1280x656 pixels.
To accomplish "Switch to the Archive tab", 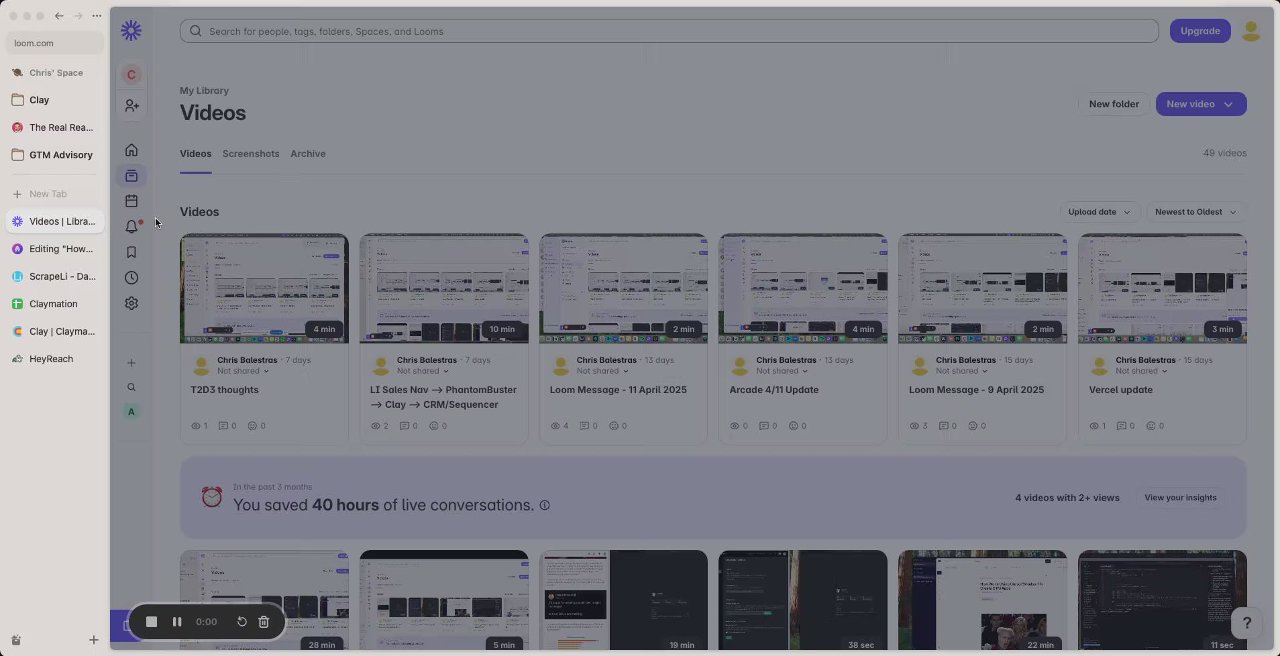I will coord(308,154).
